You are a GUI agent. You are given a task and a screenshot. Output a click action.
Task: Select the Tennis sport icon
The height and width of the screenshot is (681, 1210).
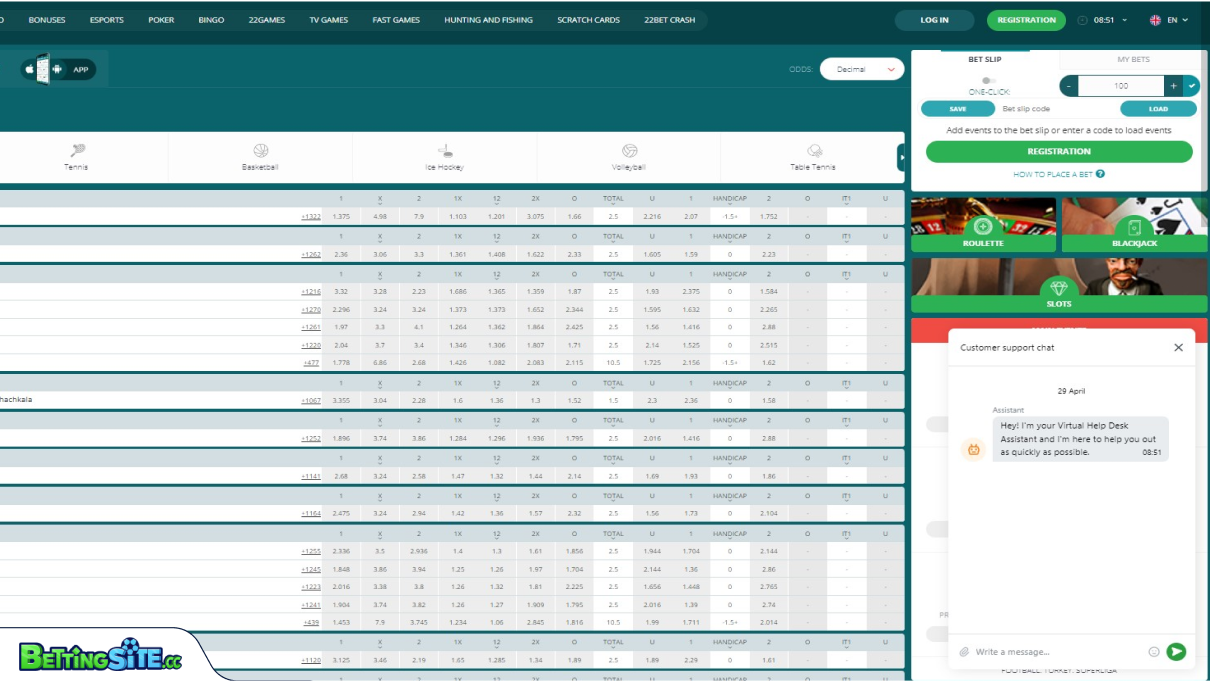(76, 152)
